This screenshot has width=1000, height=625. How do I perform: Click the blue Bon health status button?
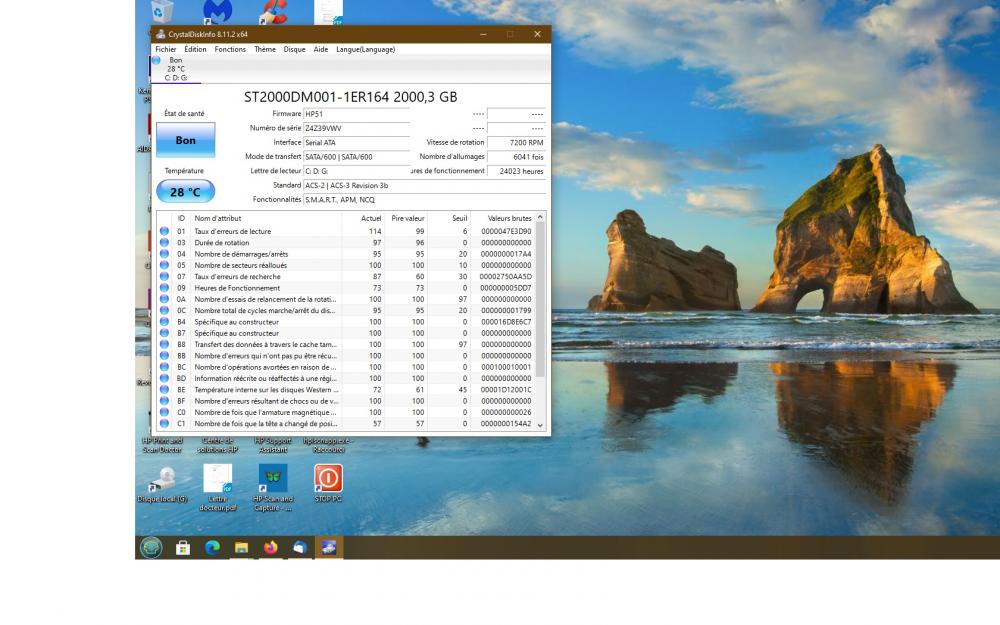click(x=186, y=140)
